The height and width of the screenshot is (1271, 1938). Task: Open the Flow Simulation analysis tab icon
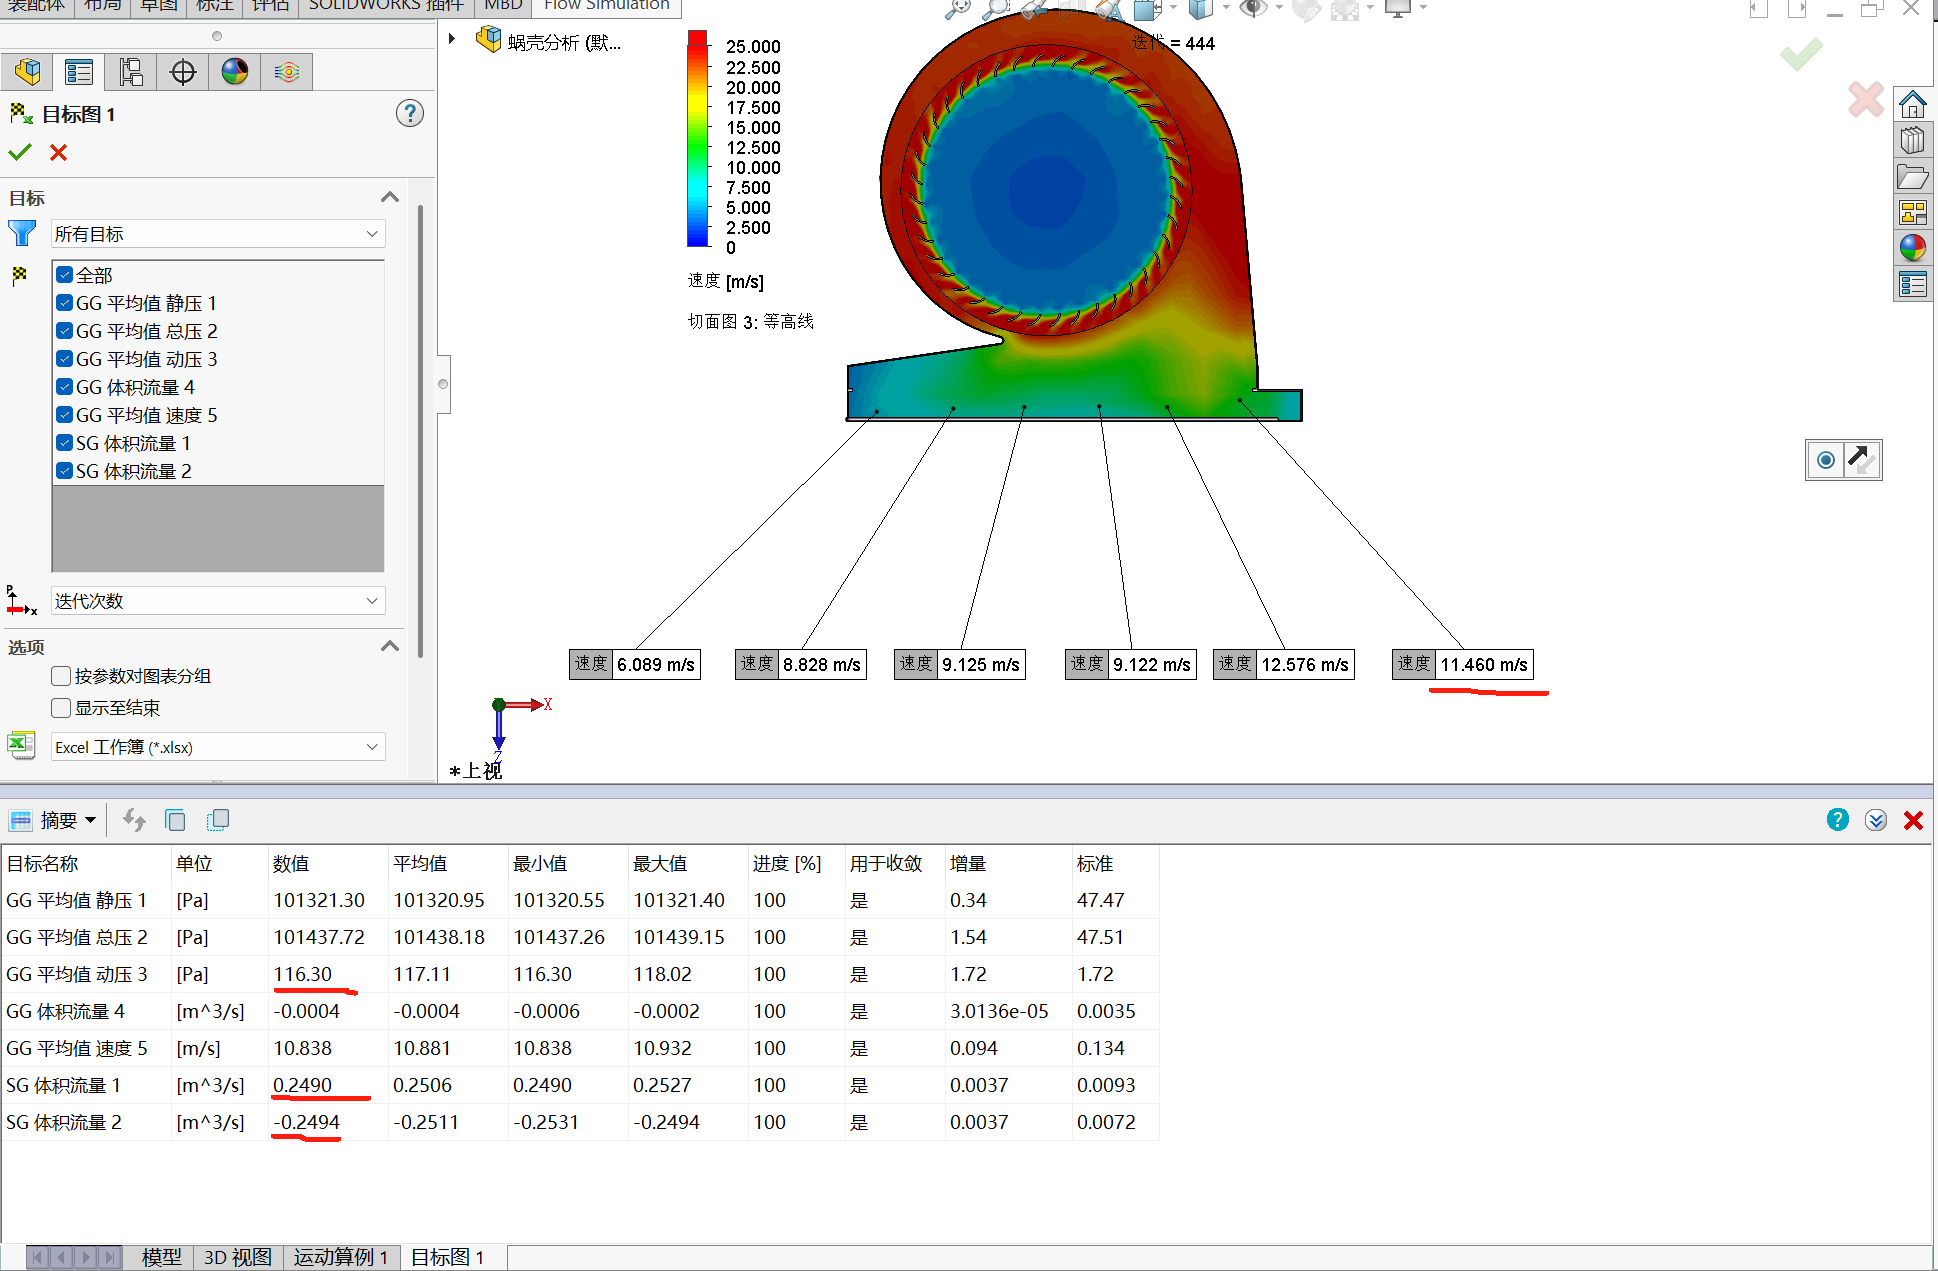pyautogui.click(x=287, y=72)
